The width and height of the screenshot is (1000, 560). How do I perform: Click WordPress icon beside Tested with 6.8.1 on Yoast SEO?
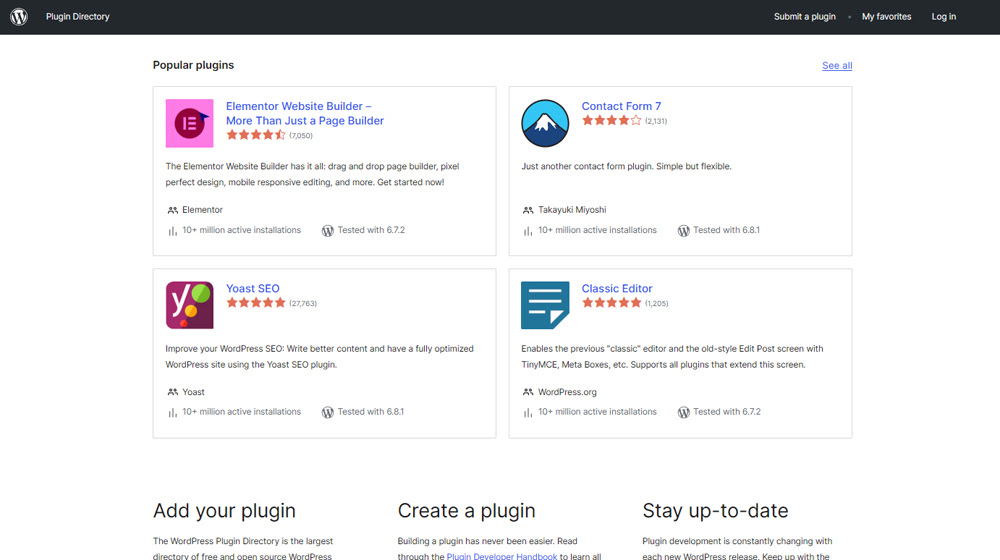(328, 413)
